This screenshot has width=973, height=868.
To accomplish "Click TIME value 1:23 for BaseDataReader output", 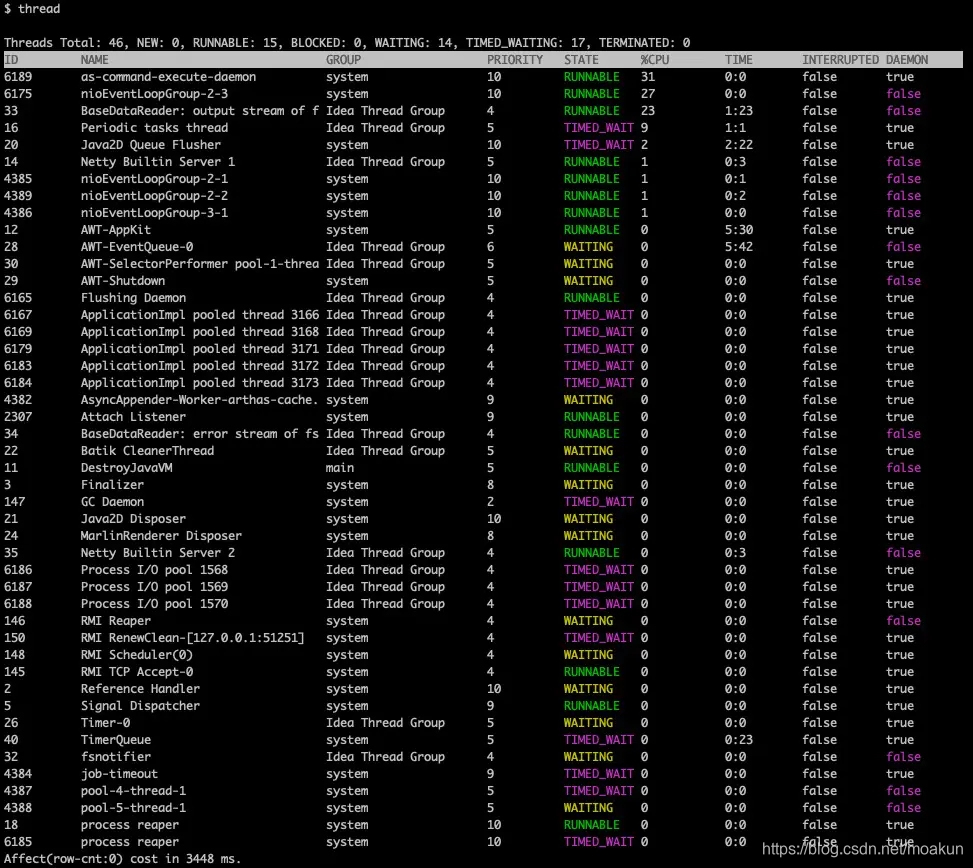I will coord(738,111).
